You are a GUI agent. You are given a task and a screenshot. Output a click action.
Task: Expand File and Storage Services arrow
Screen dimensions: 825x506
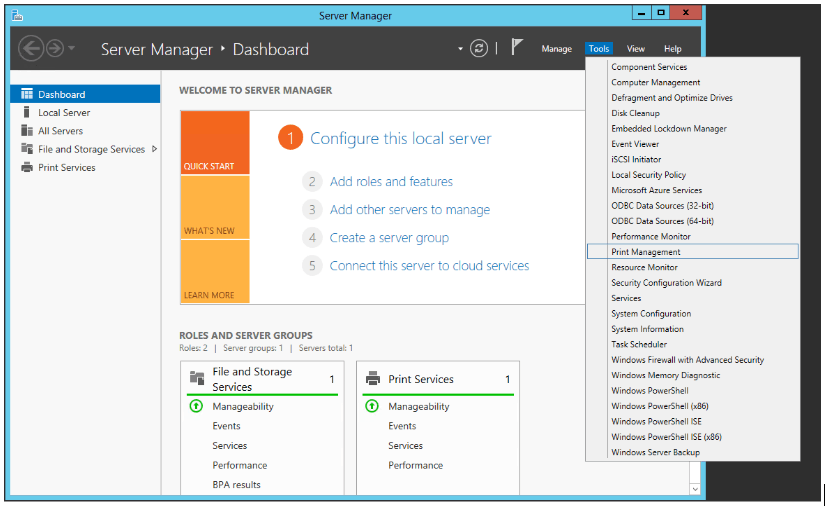click(154, 149)
